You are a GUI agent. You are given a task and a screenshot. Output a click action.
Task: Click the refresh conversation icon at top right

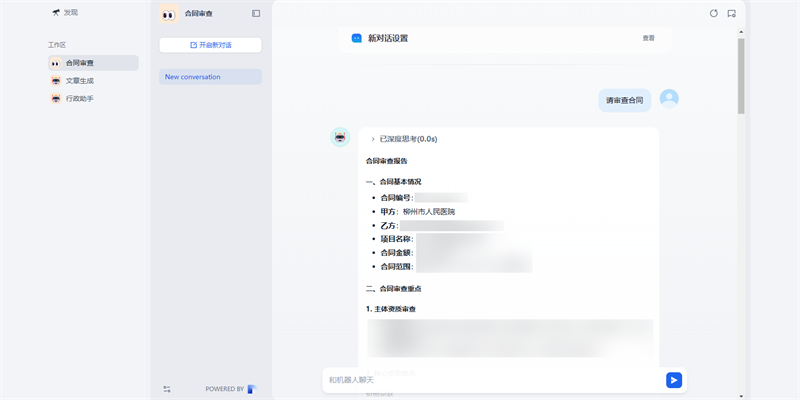coord(713,13)
